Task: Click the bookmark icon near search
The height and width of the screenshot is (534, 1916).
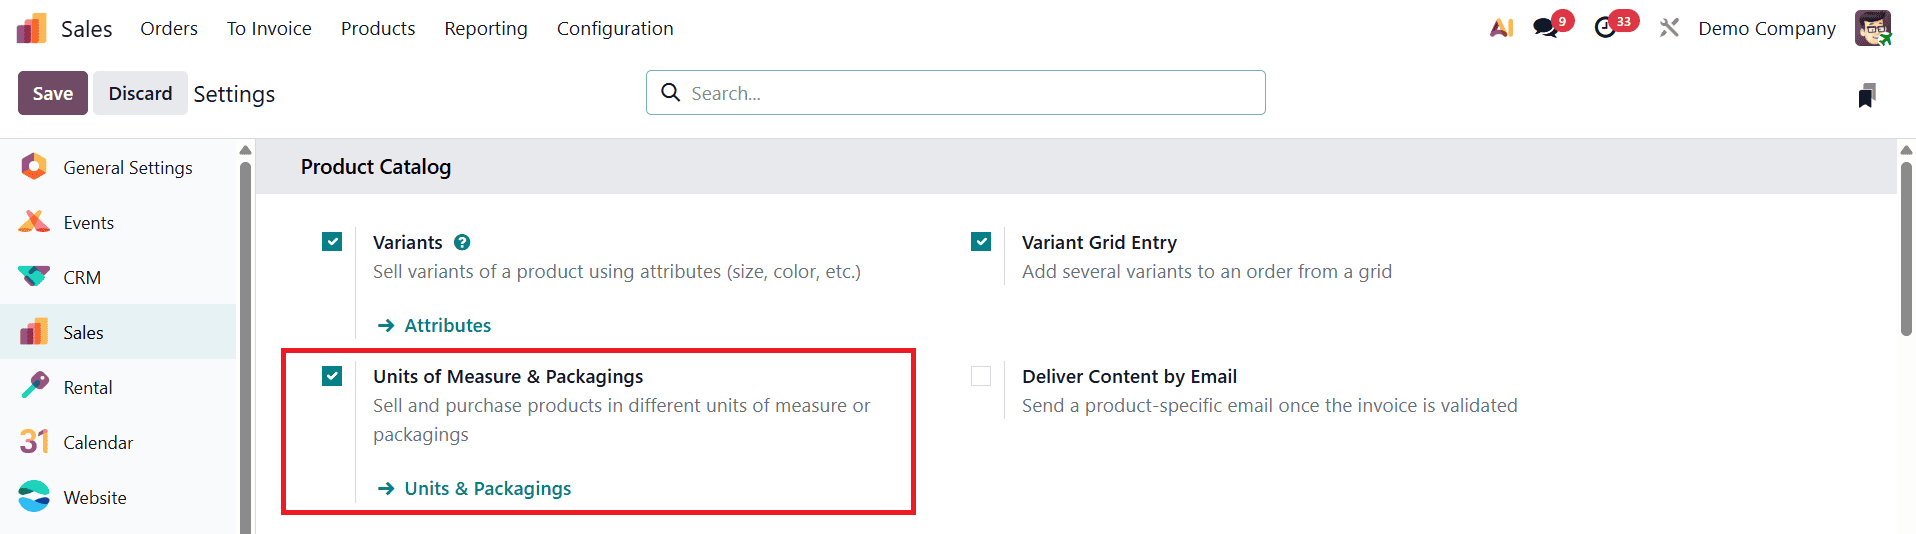Action: 1866,95
